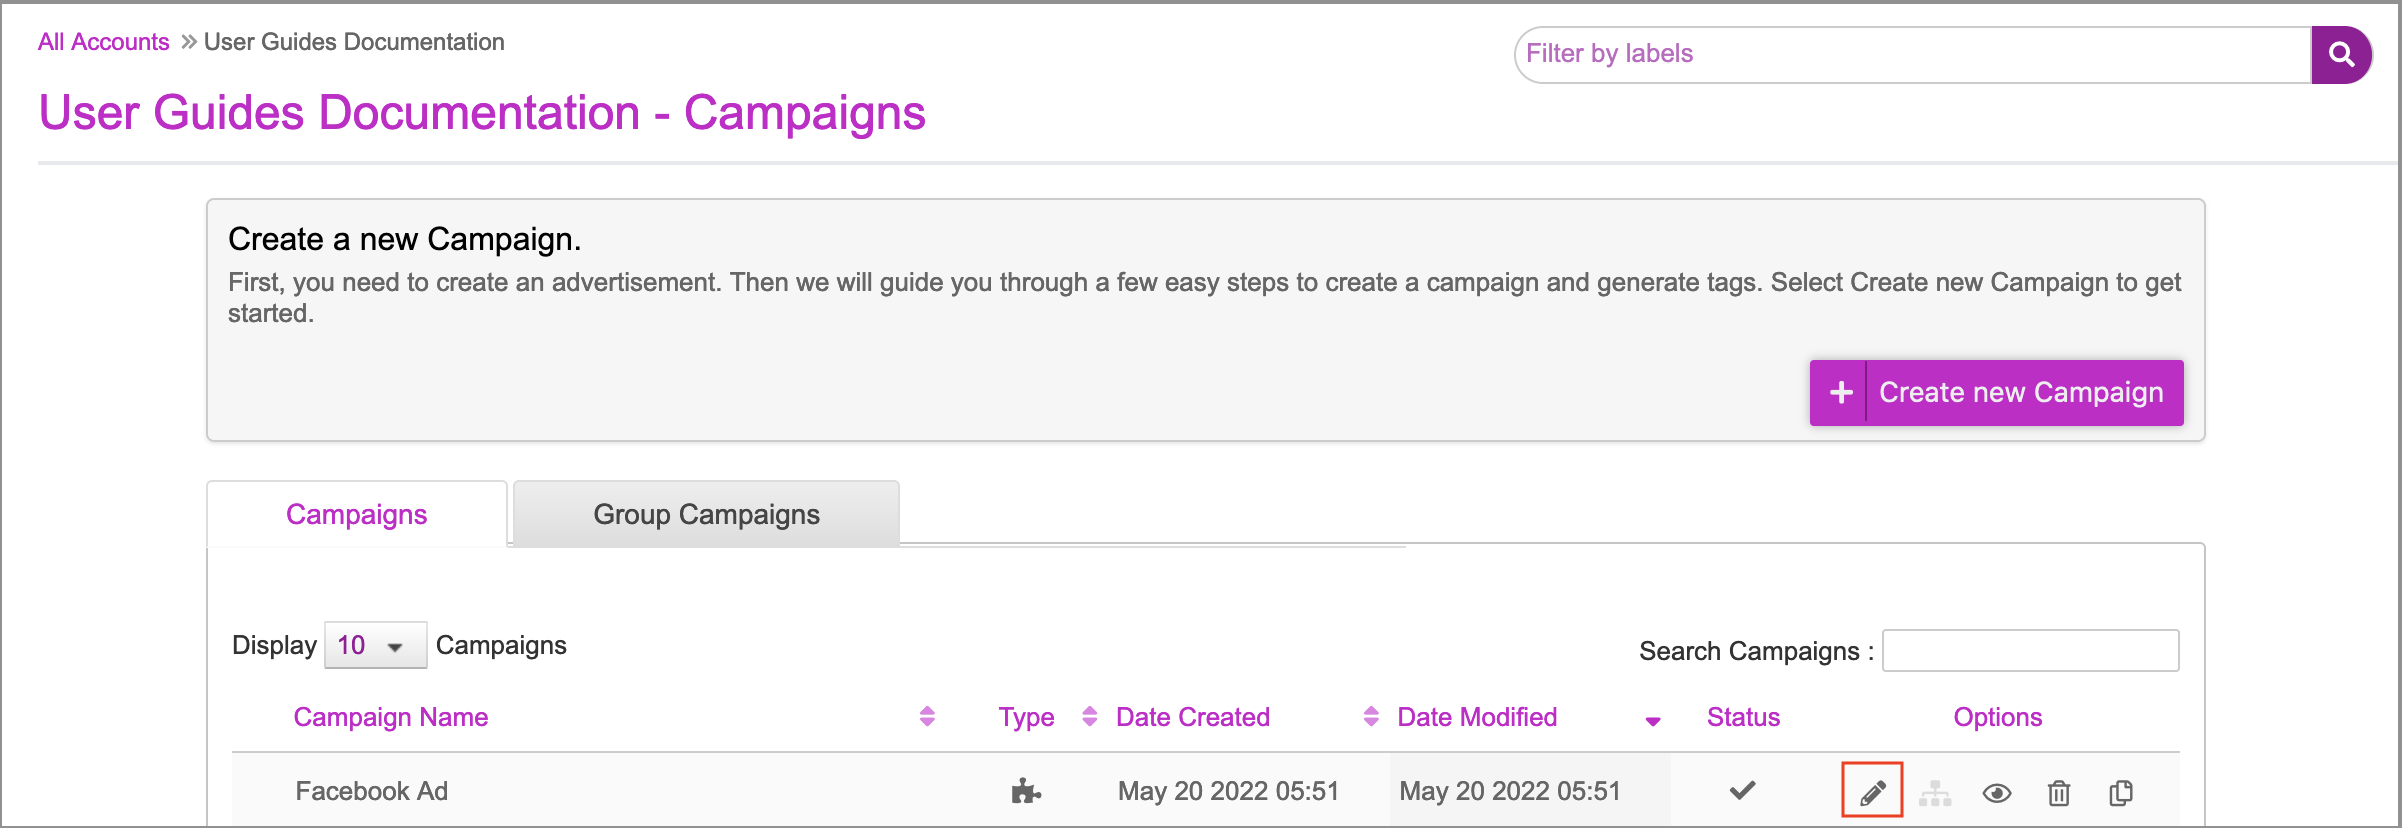Switch to the Group Campaigns tab

[706, 514]
